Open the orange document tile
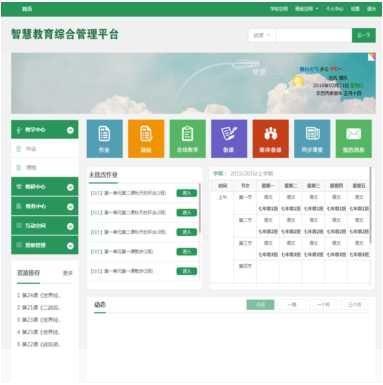 (x=146, y=139)
